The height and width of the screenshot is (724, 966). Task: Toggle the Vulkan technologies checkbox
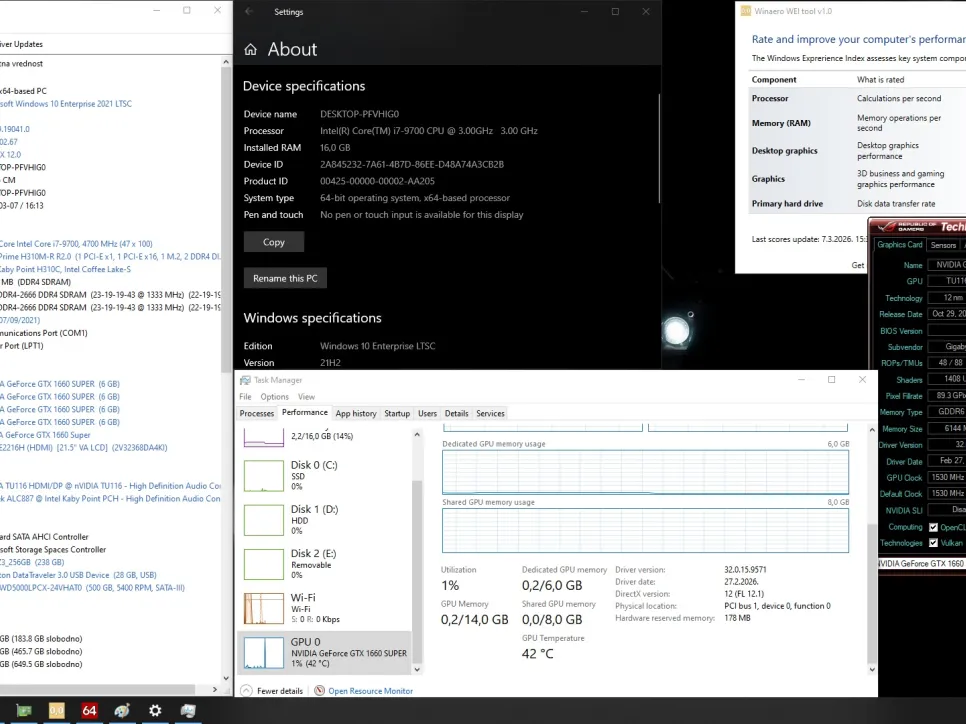[934, 543]
